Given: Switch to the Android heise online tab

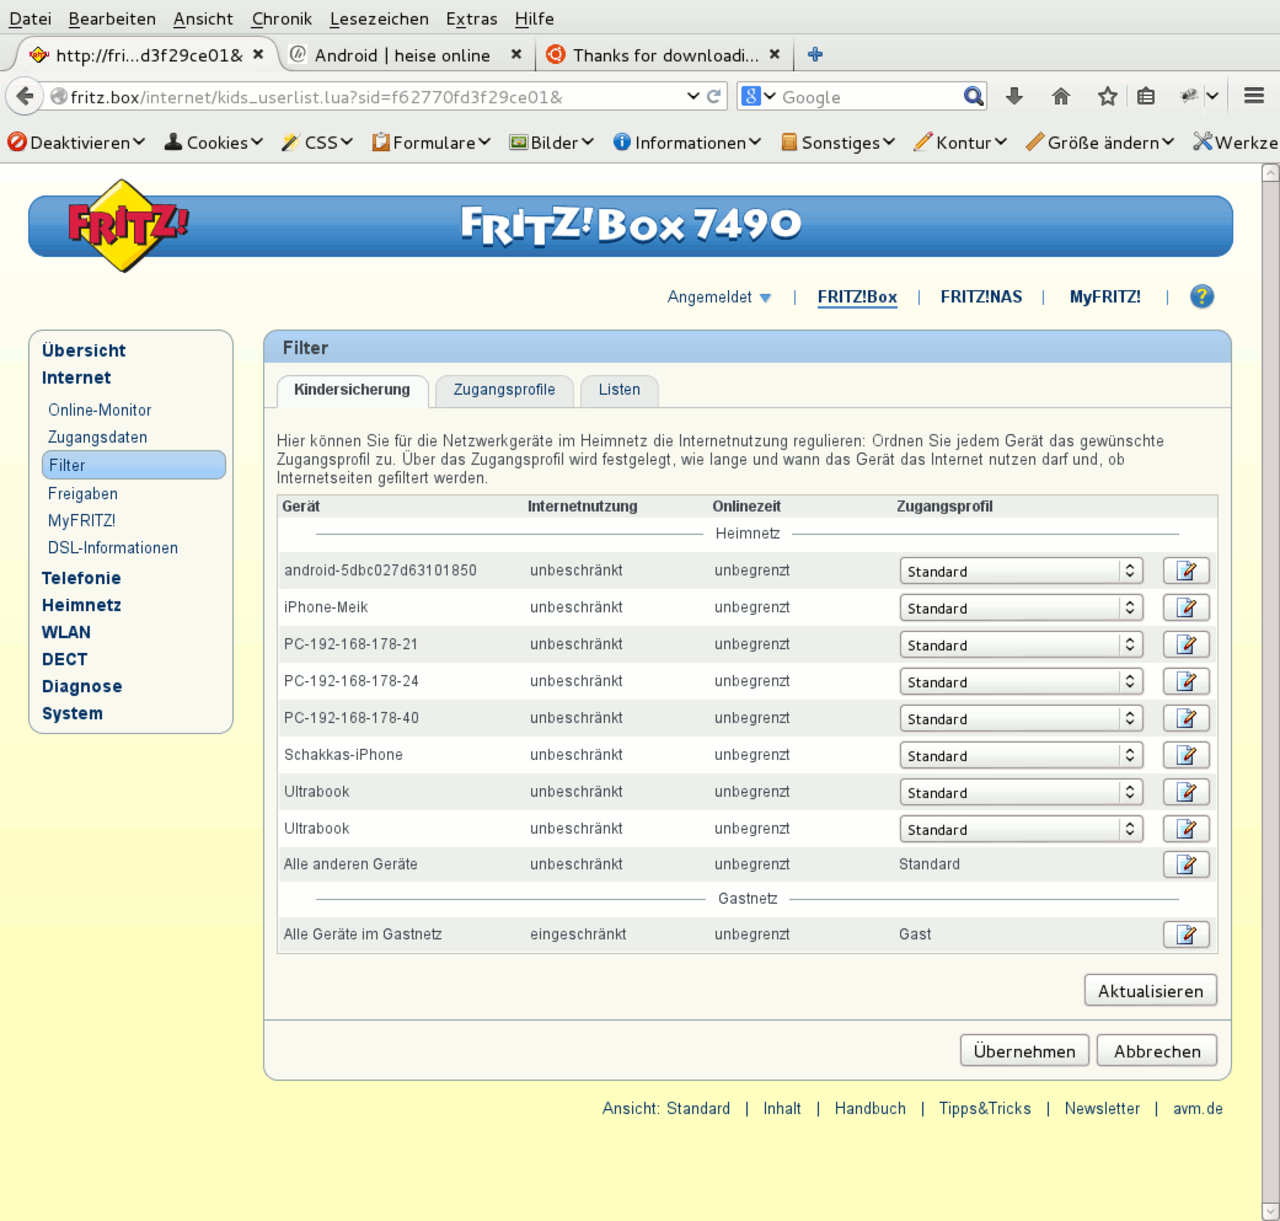Looking at the screenshot, I should point(402,55).
